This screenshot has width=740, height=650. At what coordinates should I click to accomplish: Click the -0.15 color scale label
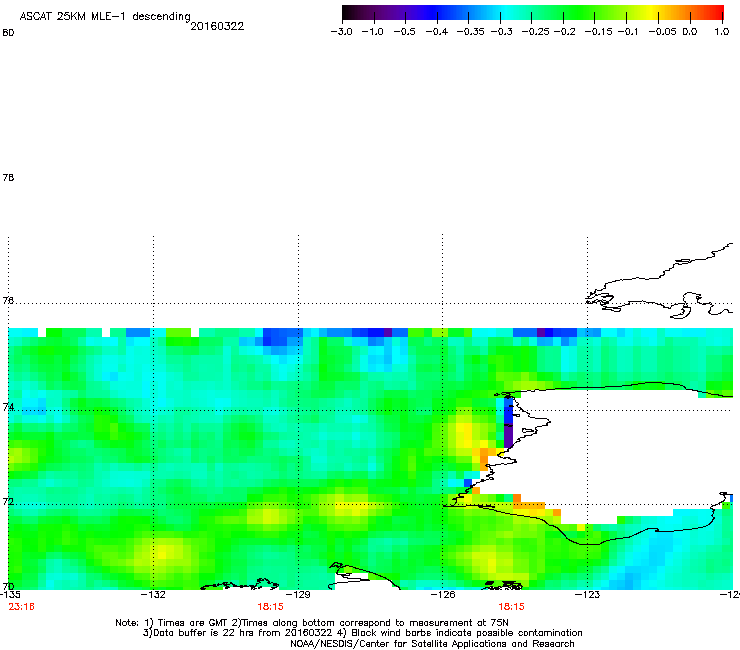pyautogui.click(x=598, y=32)
